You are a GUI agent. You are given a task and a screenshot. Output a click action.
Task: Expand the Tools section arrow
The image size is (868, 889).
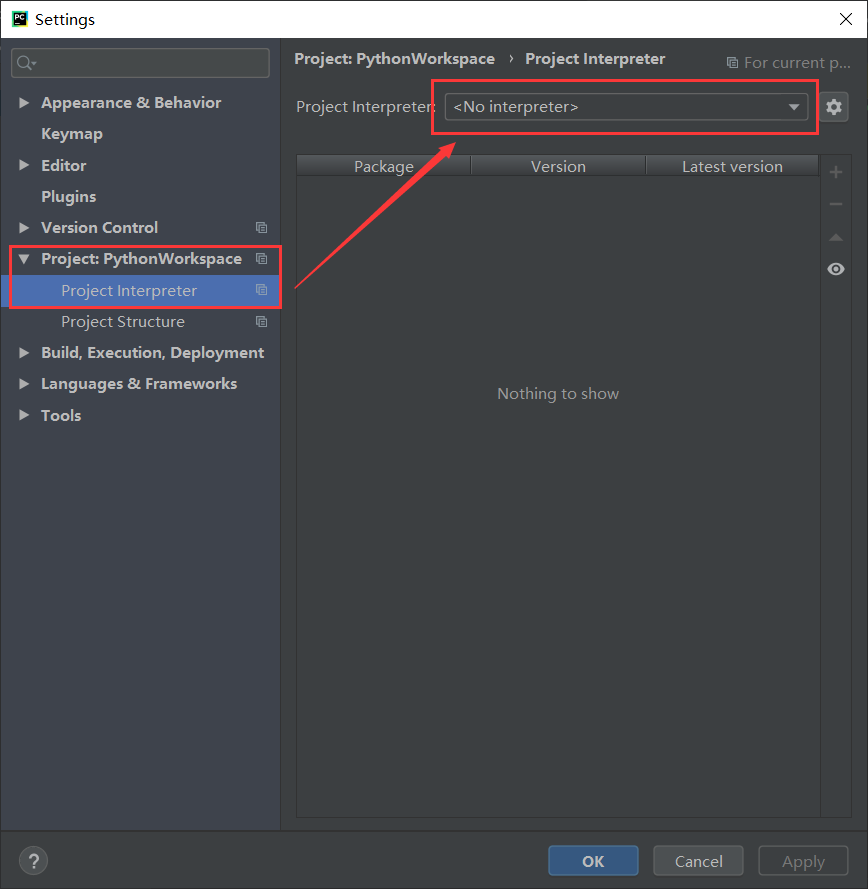[24, 415]
